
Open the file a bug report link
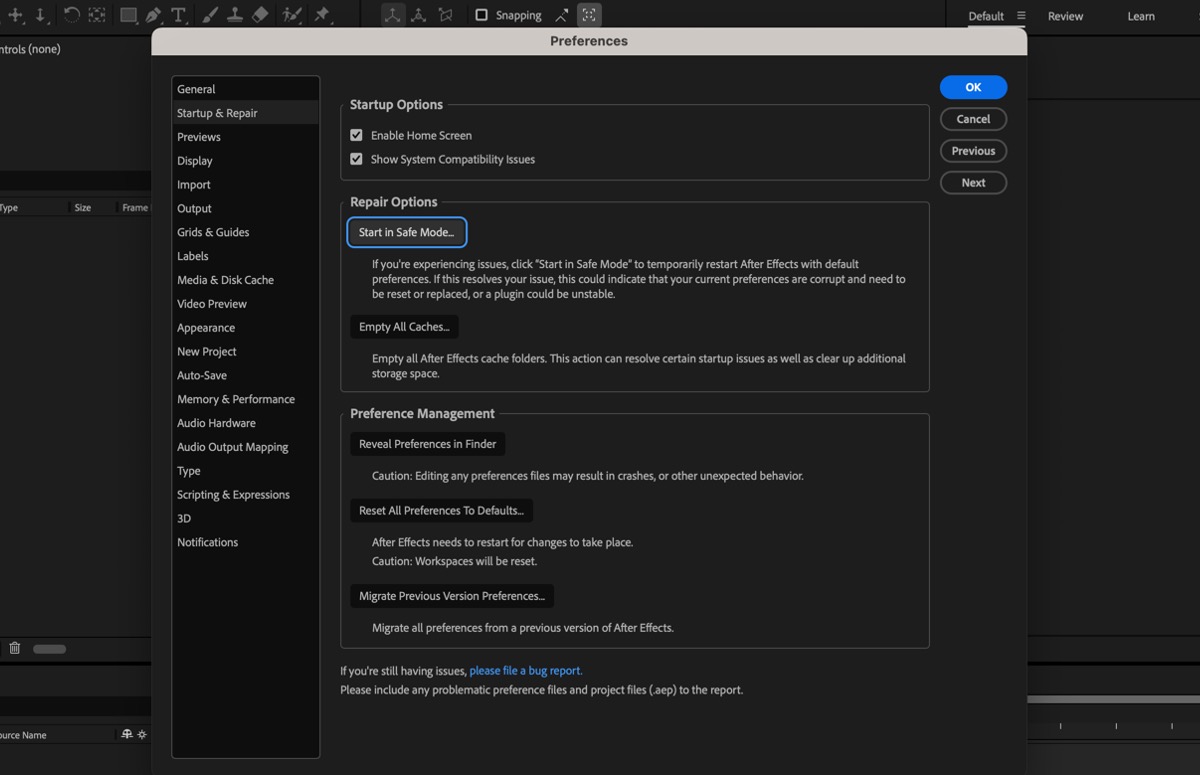point(526,671)
